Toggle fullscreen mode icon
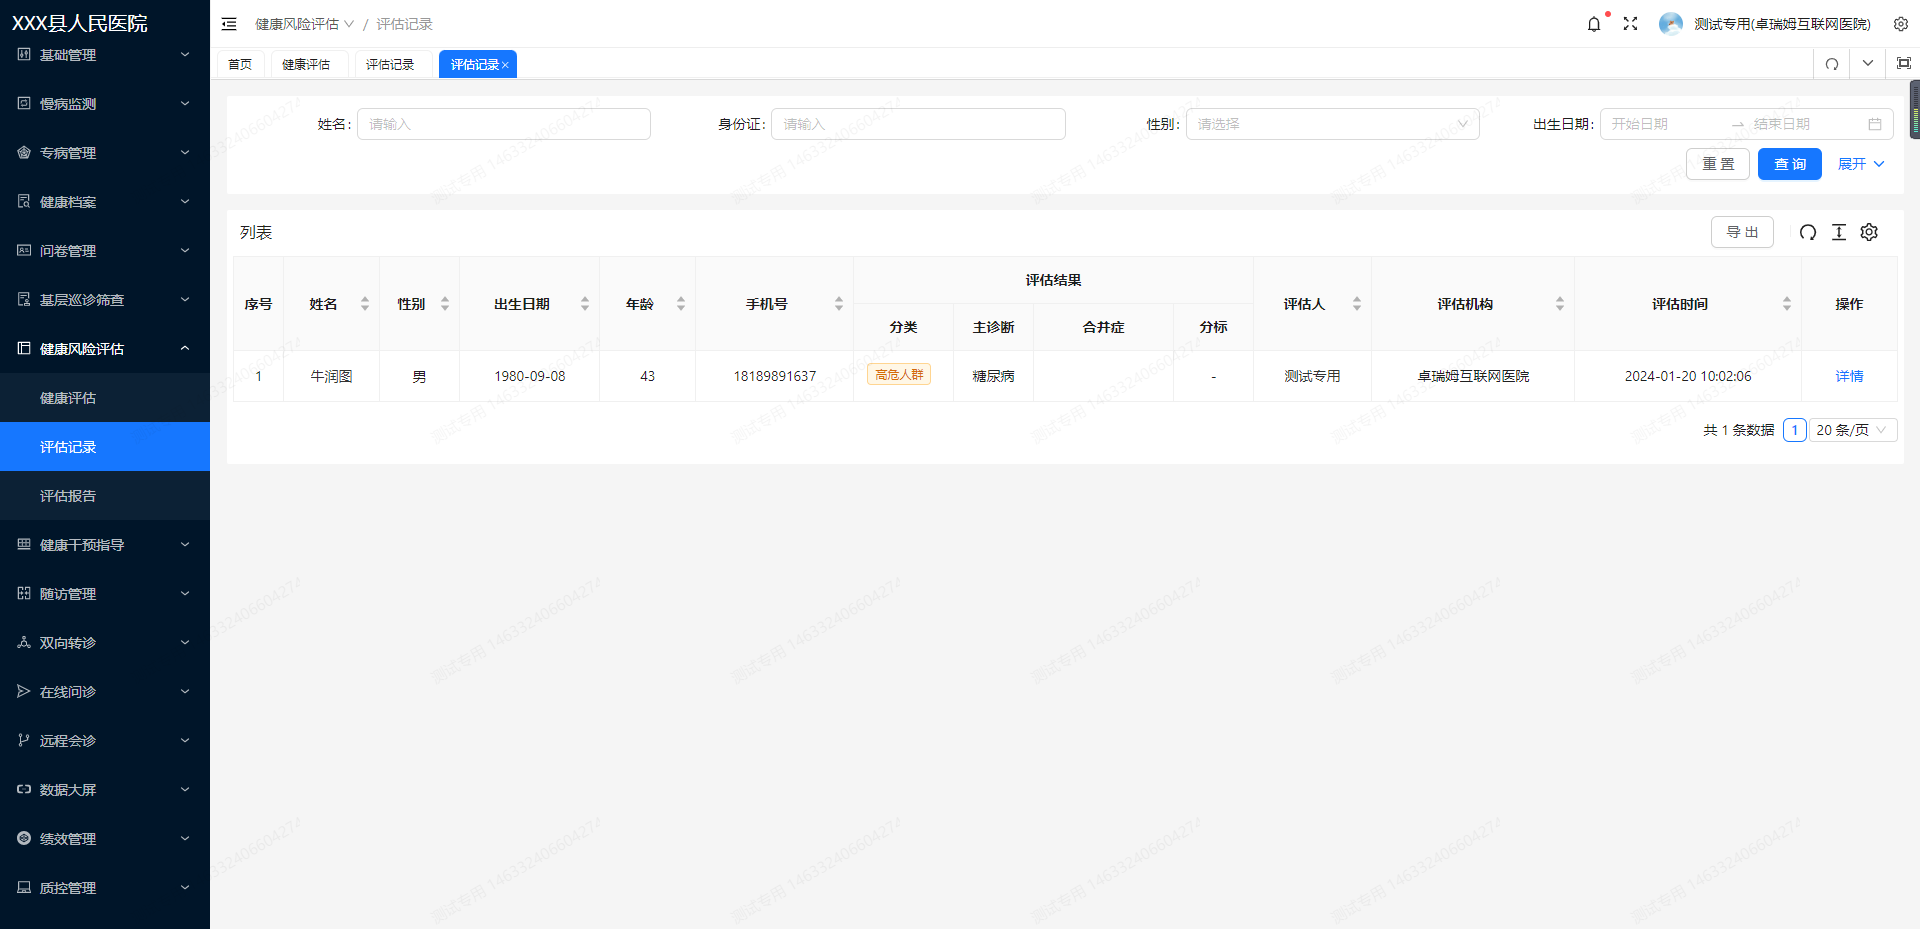Viewport: 1920px width, 929px height. [1630, 24]
